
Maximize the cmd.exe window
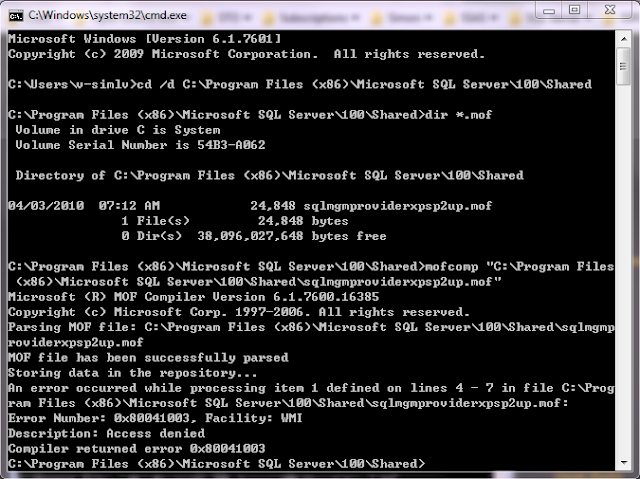click(x=575, y=10)
